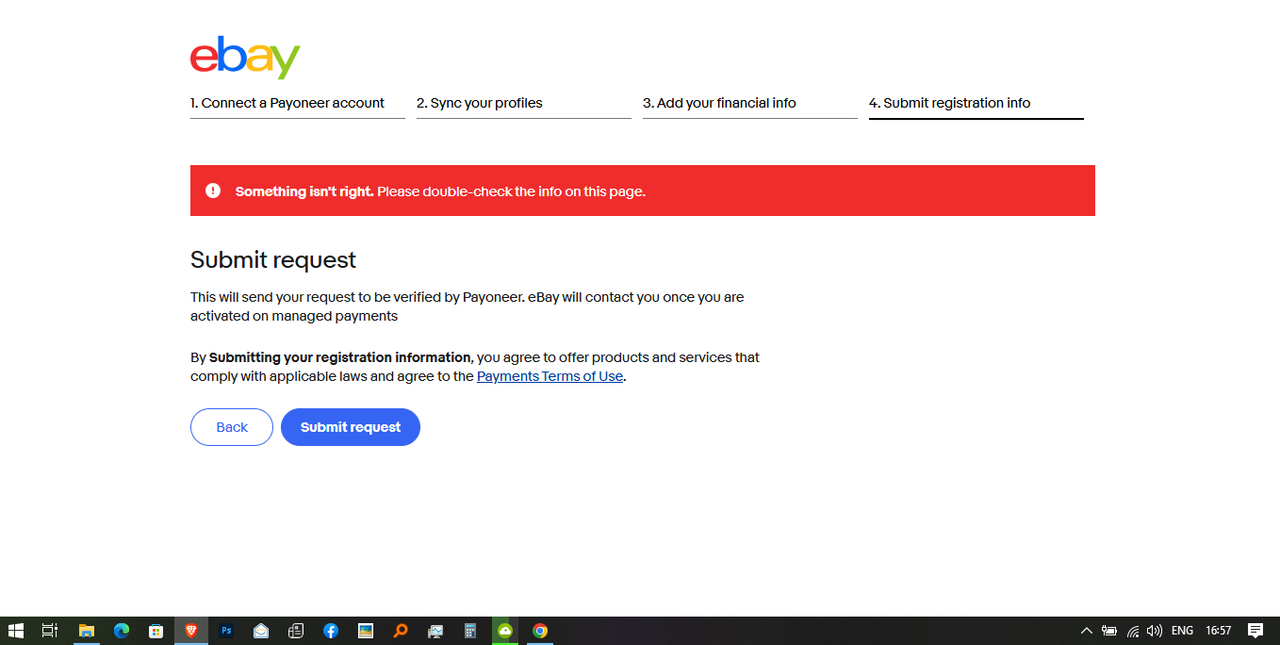Screen dimensions: 1280x645
Task: Open the Mail app in the taskbar
Action: click(261, 631)
